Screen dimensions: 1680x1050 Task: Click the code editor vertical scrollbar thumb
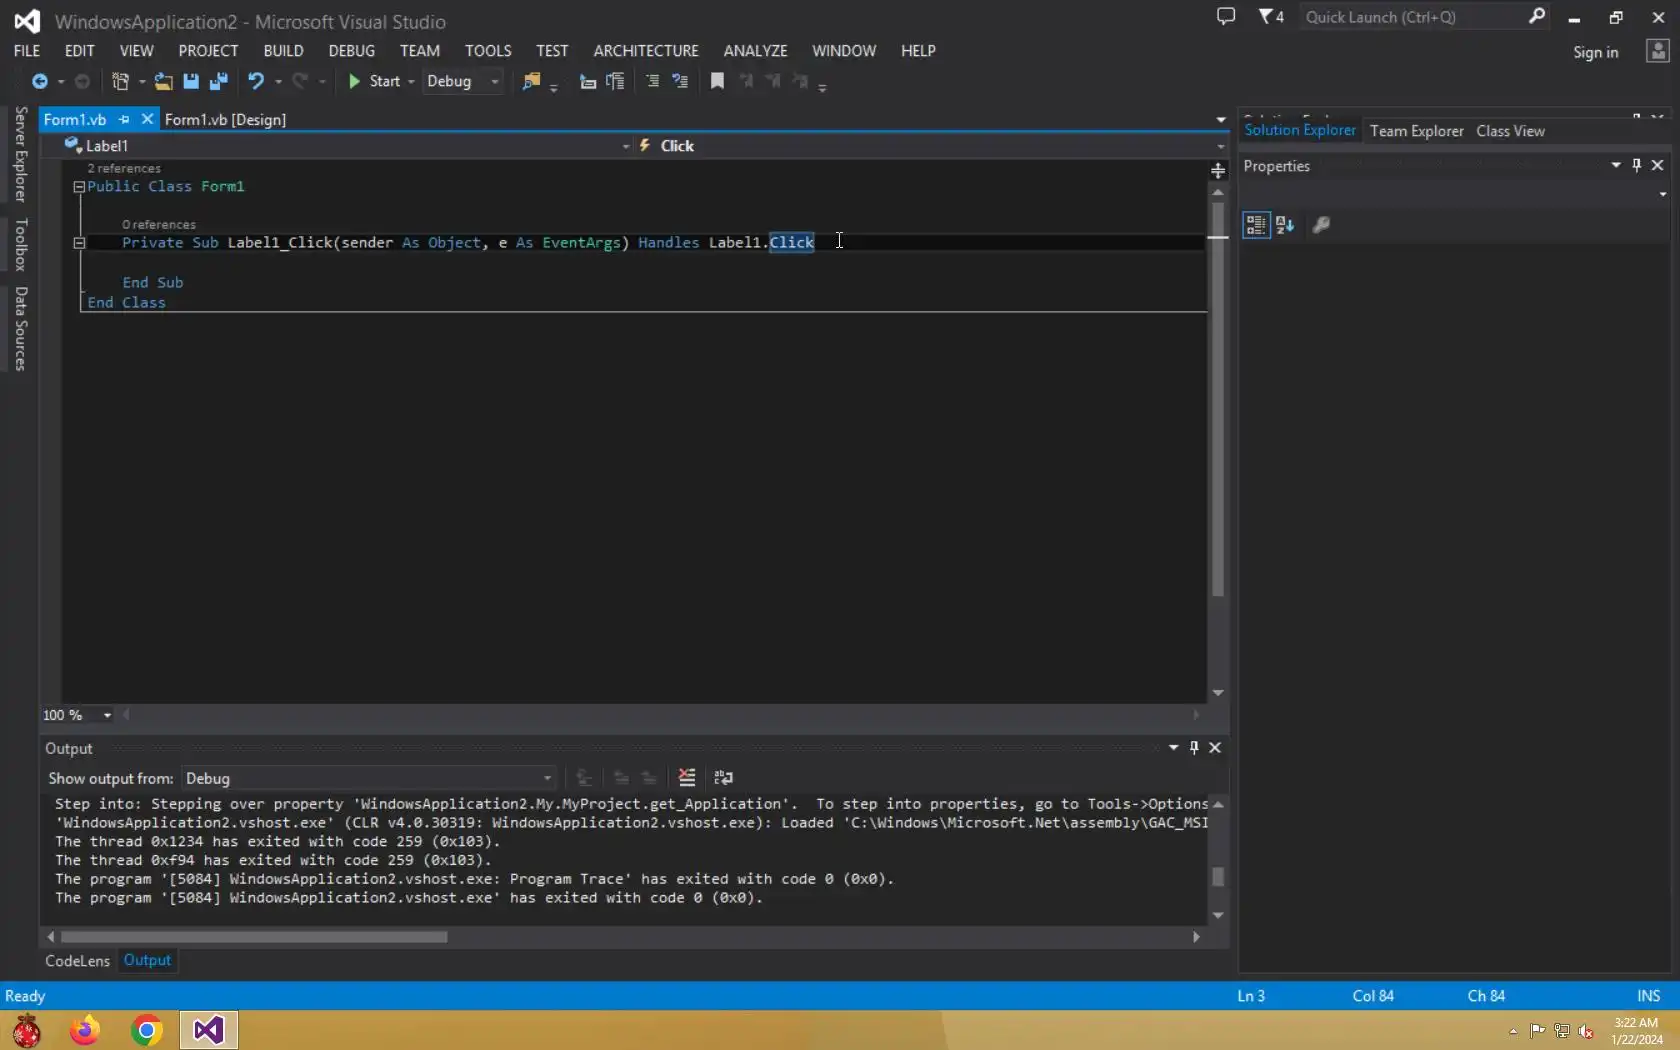click(x=1218, y=400)
